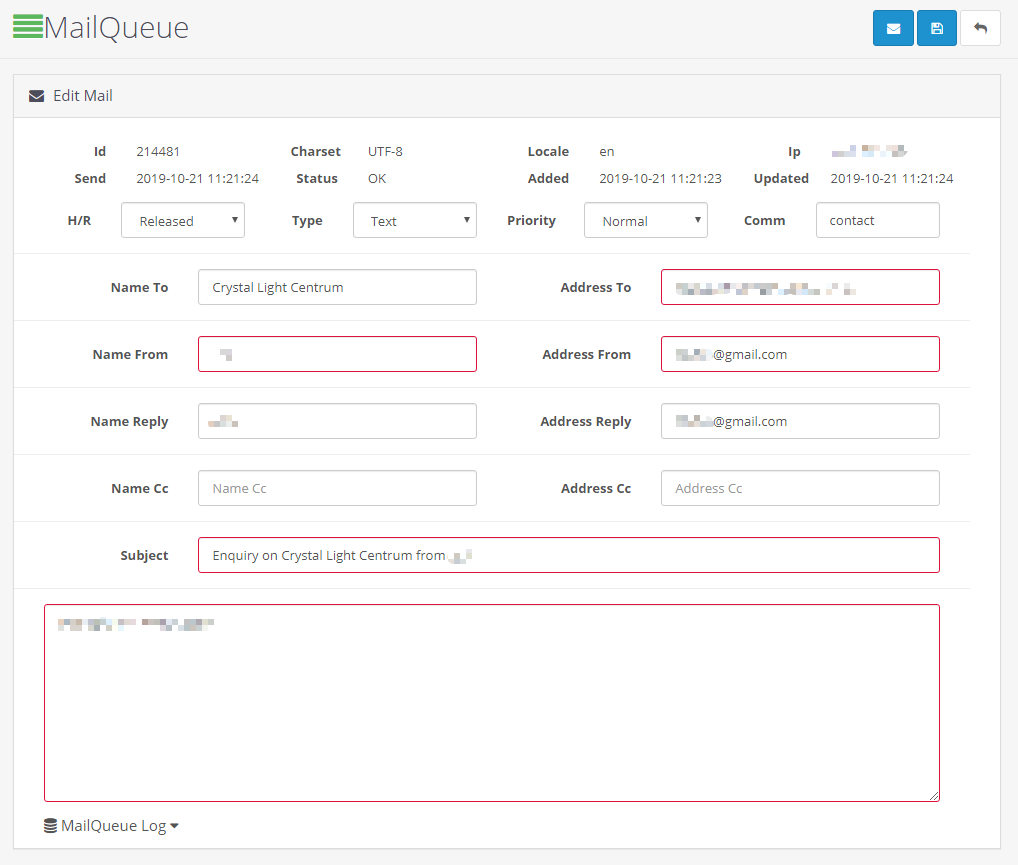Expand the MailQueue Log section
Screen dimensions: 1018x865
coord(111,825)
